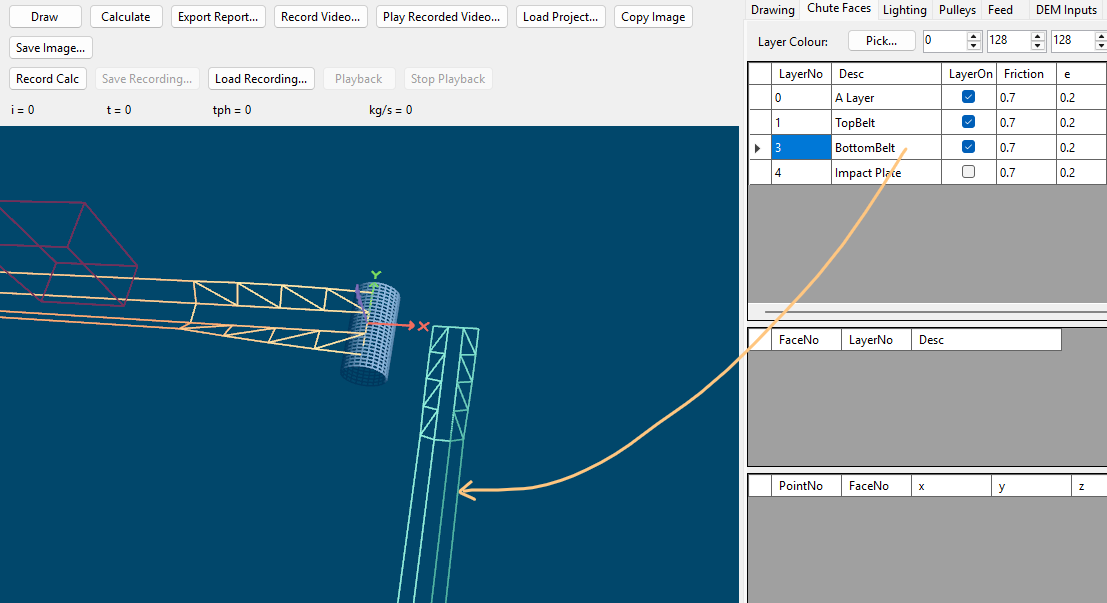Open Play Recorded Video

[441, 17]
